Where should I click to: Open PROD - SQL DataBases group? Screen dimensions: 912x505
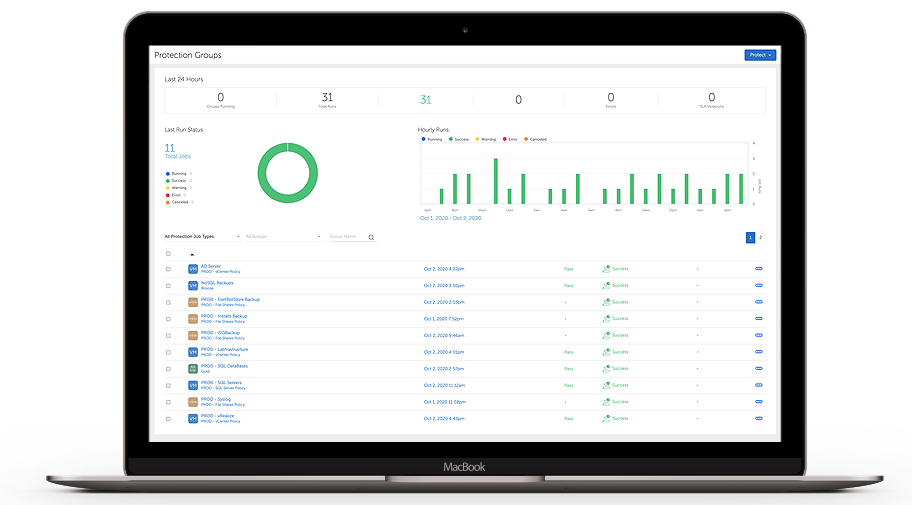225,366
